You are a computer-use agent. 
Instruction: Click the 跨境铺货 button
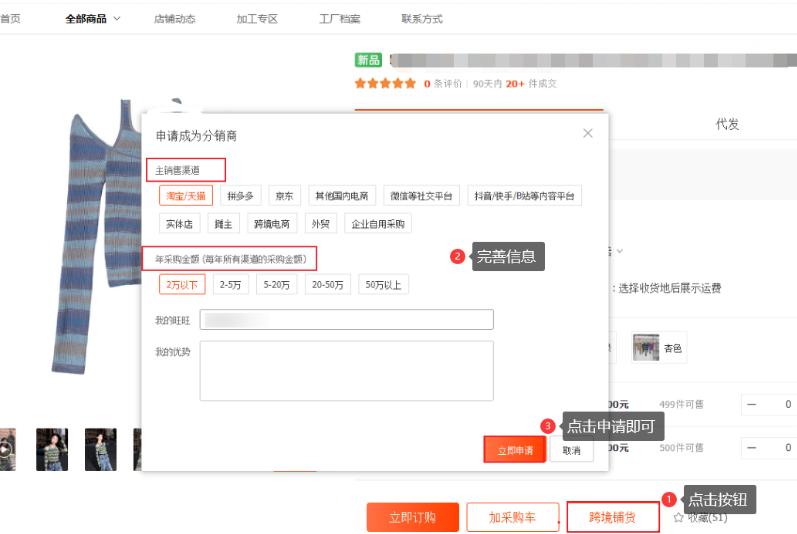click(x=612, y=517)
